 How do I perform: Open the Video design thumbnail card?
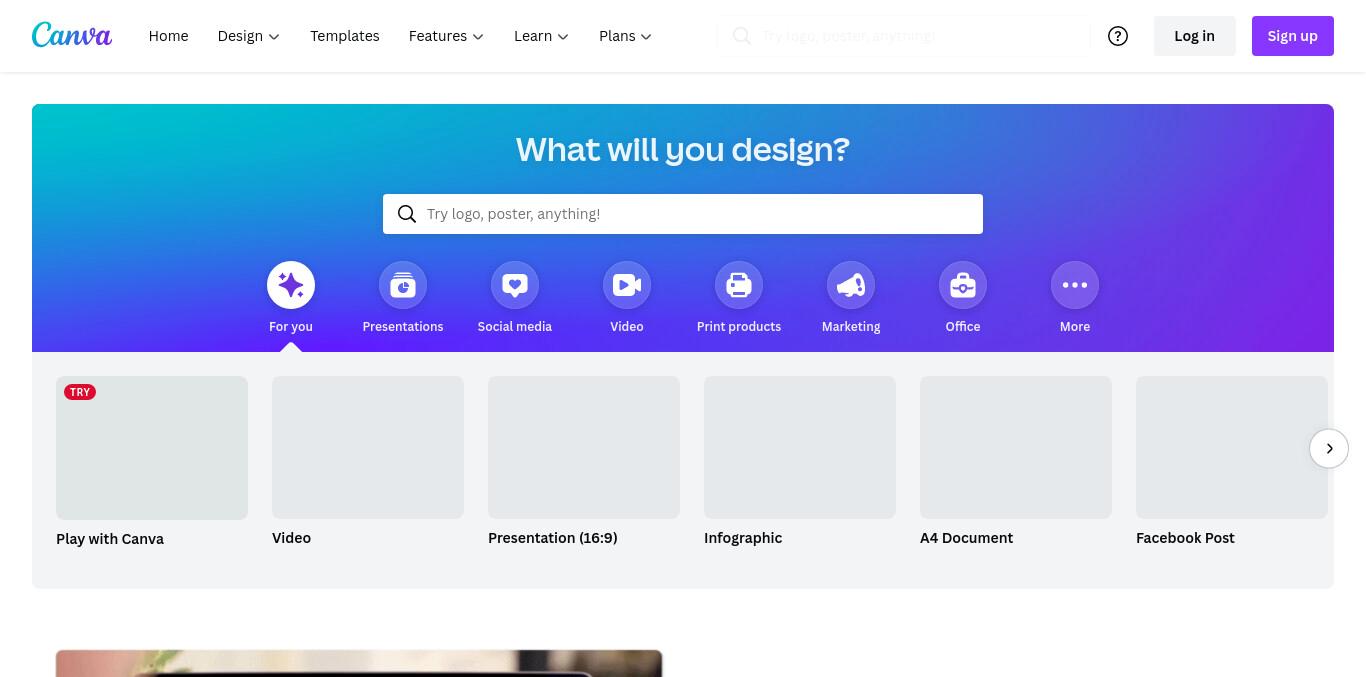point(368,447)
